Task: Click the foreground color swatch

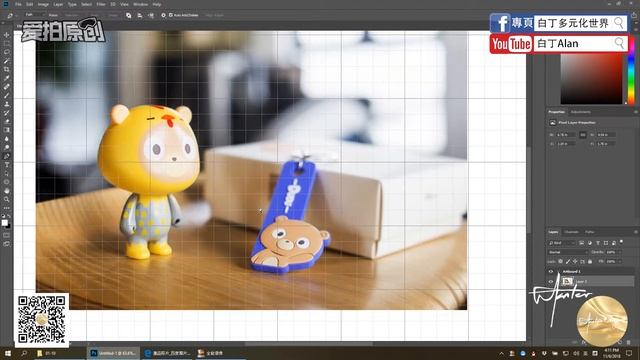Action: click(x=4, y=222)
